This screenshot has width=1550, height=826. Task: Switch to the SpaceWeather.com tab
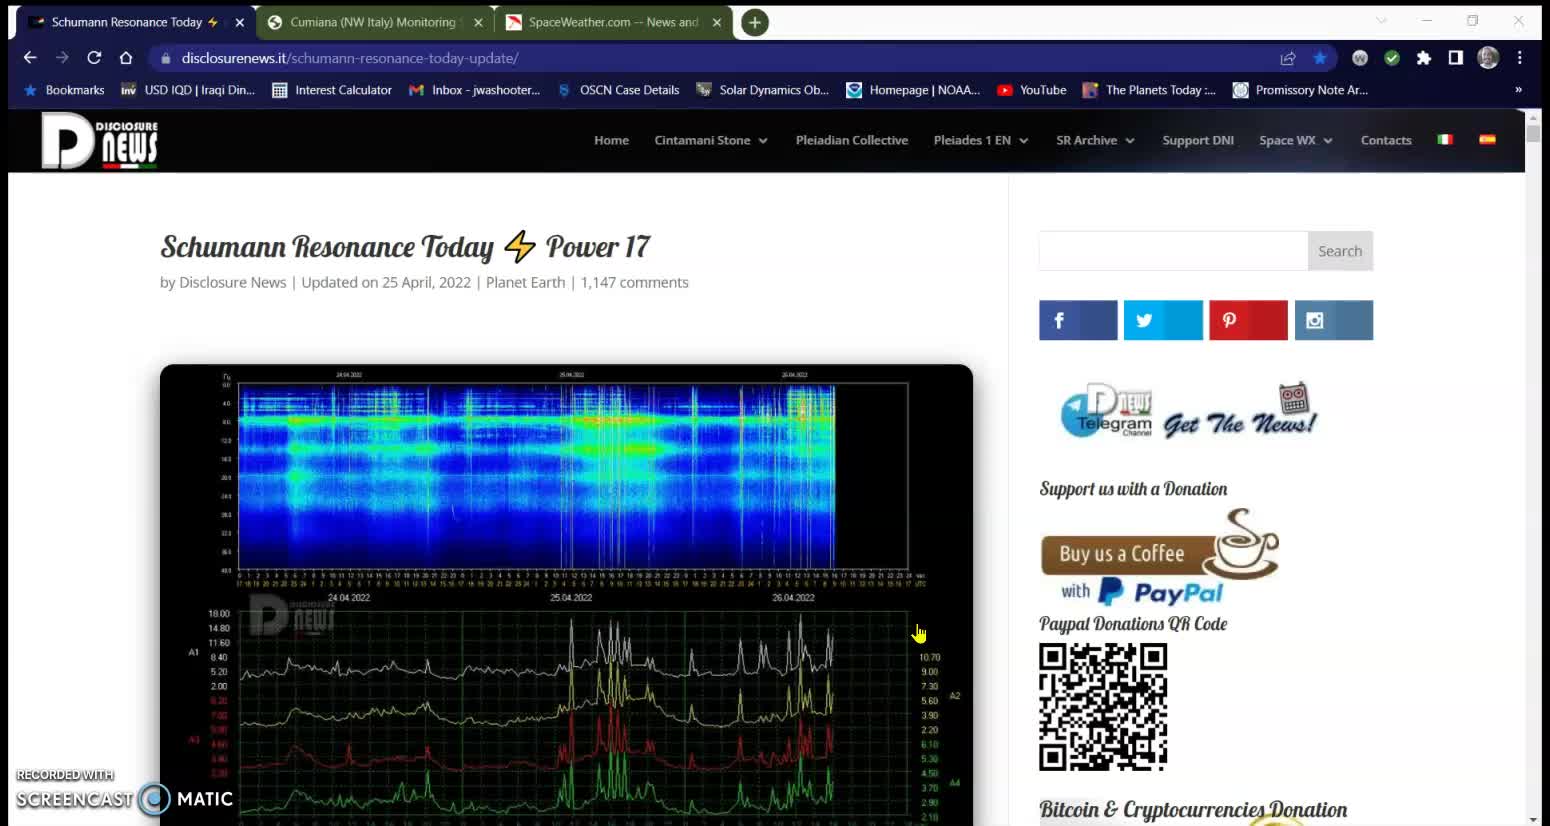[613, 22]
